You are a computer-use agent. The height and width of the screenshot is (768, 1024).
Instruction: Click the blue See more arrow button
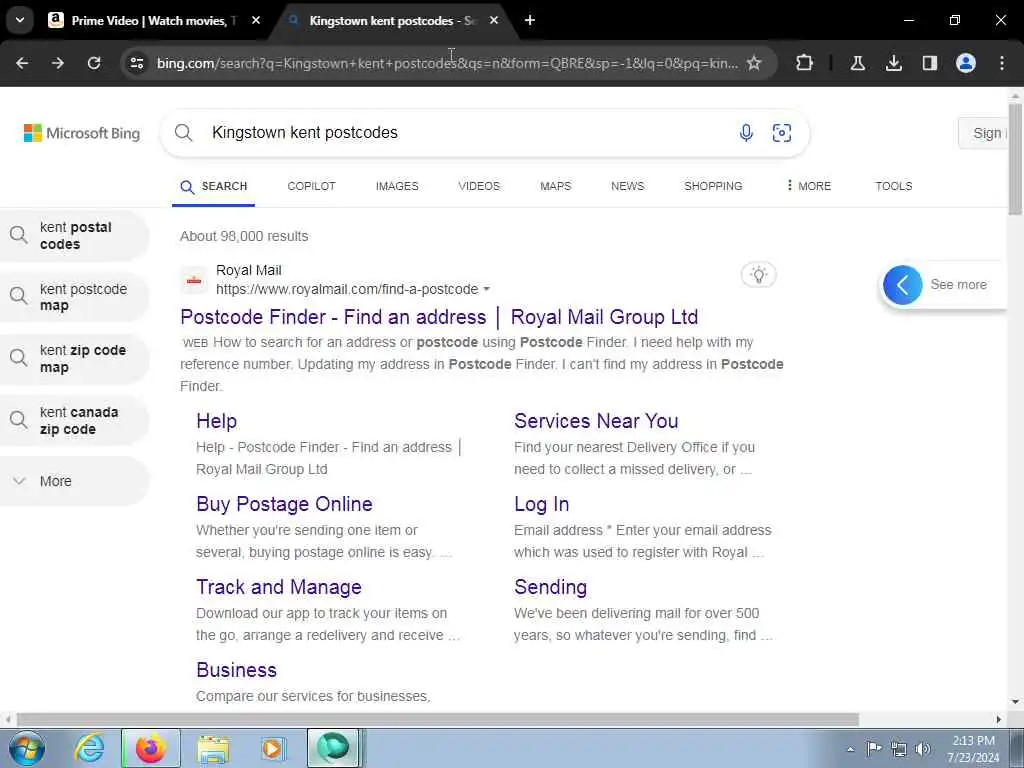point(903,285)
